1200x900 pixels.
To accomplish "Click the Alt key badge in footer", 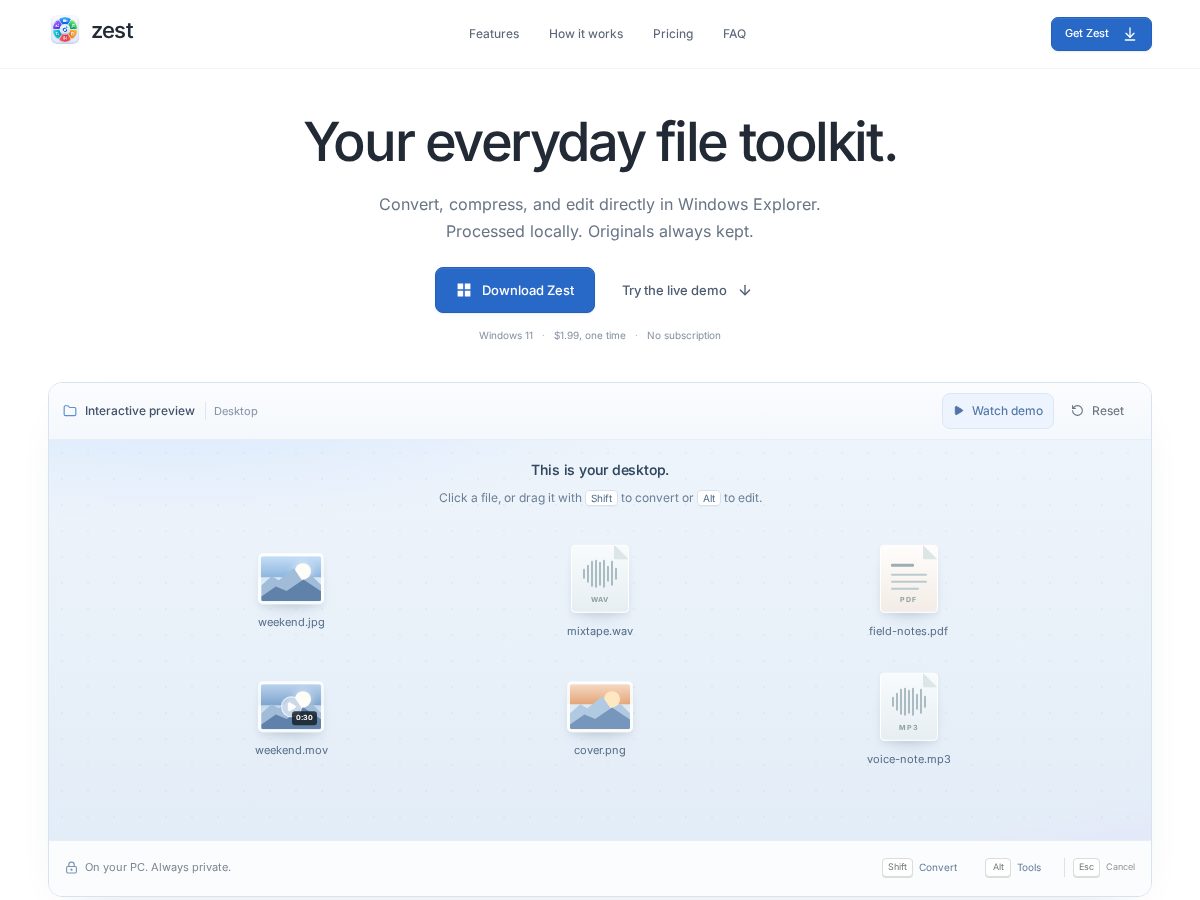I will pyautogui.click(x=998, y=867).
